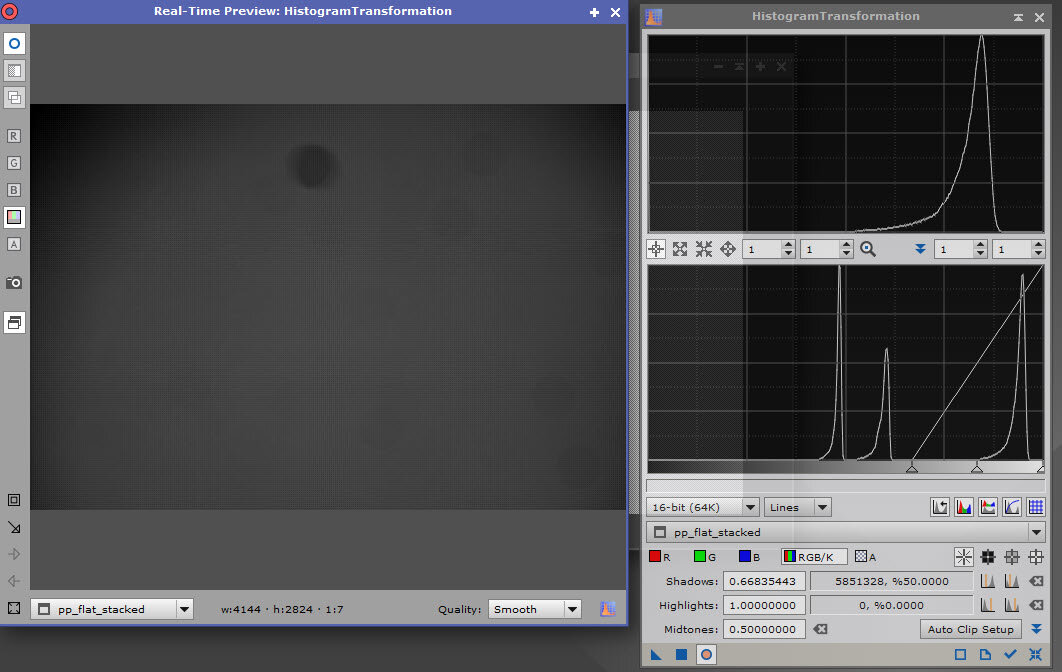
Task: Select the blue B channel tab
Action: (x=750, y=557)
